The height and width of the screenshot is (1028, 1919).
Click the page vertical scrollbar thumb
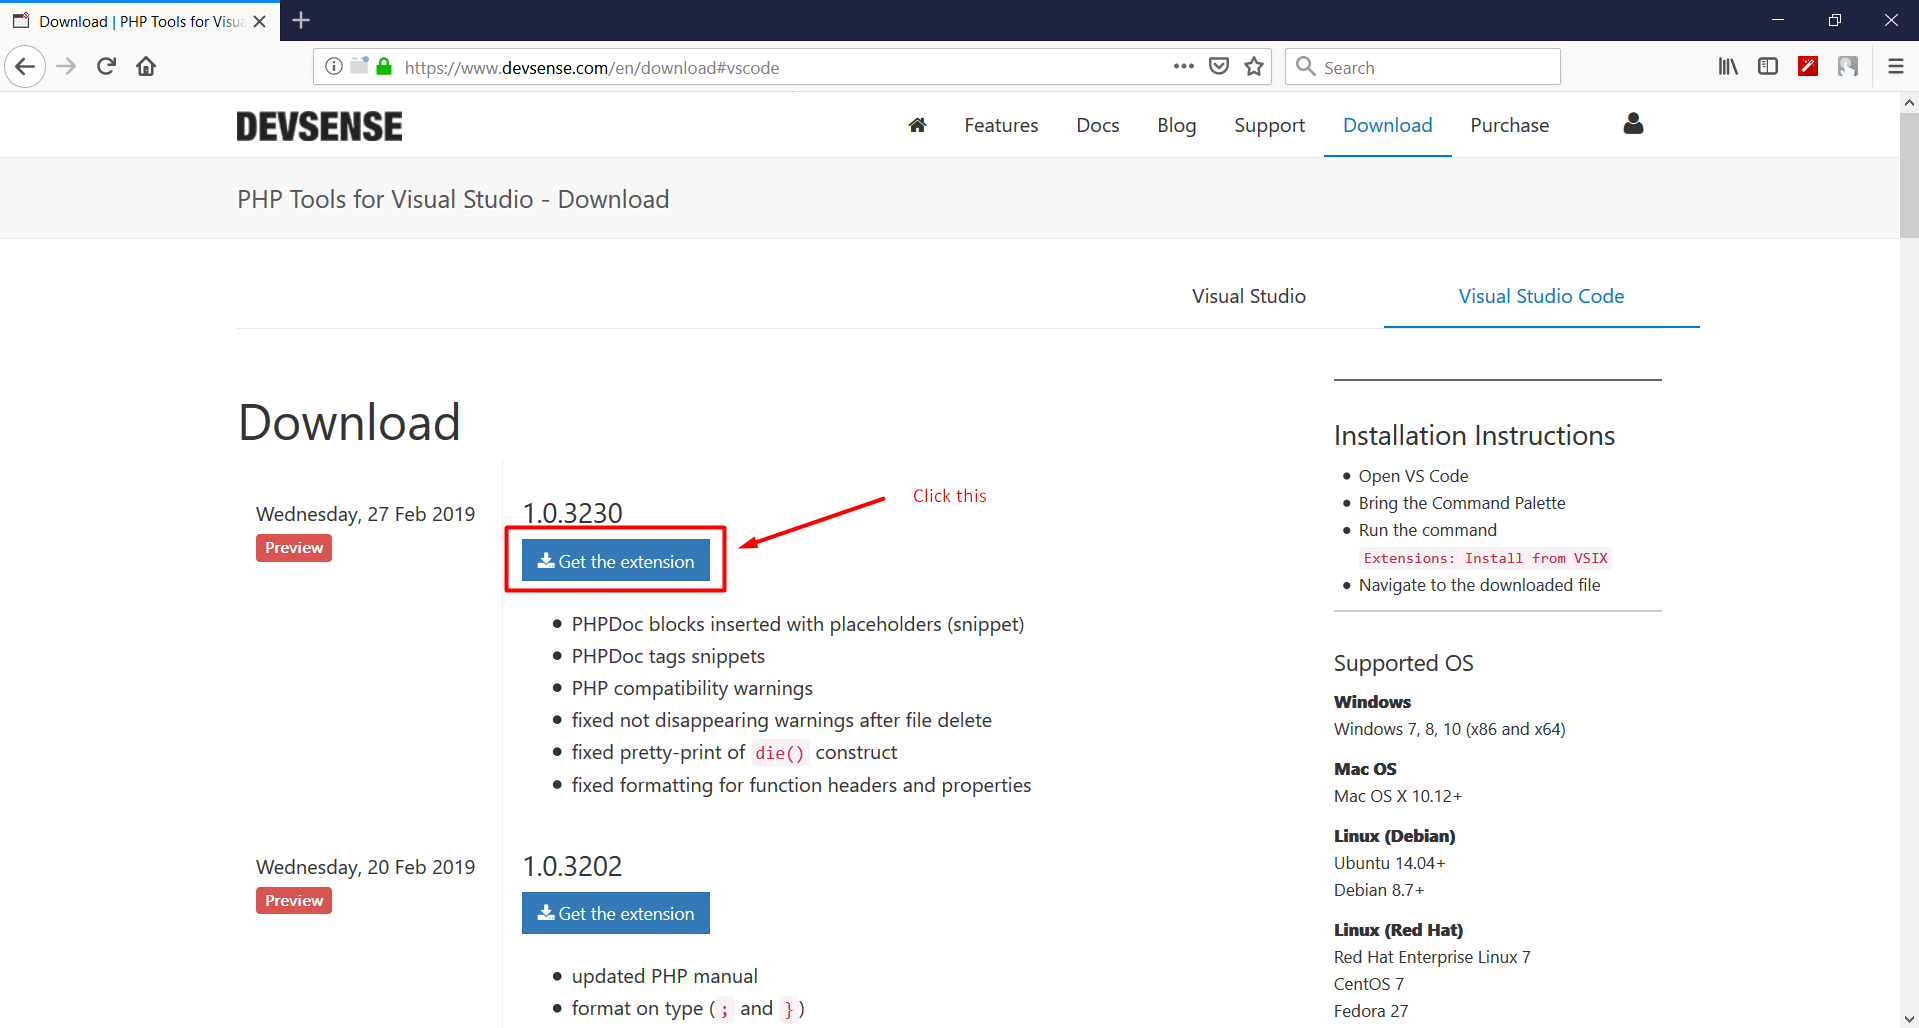pyautogui.click(x=1909, y=175)
